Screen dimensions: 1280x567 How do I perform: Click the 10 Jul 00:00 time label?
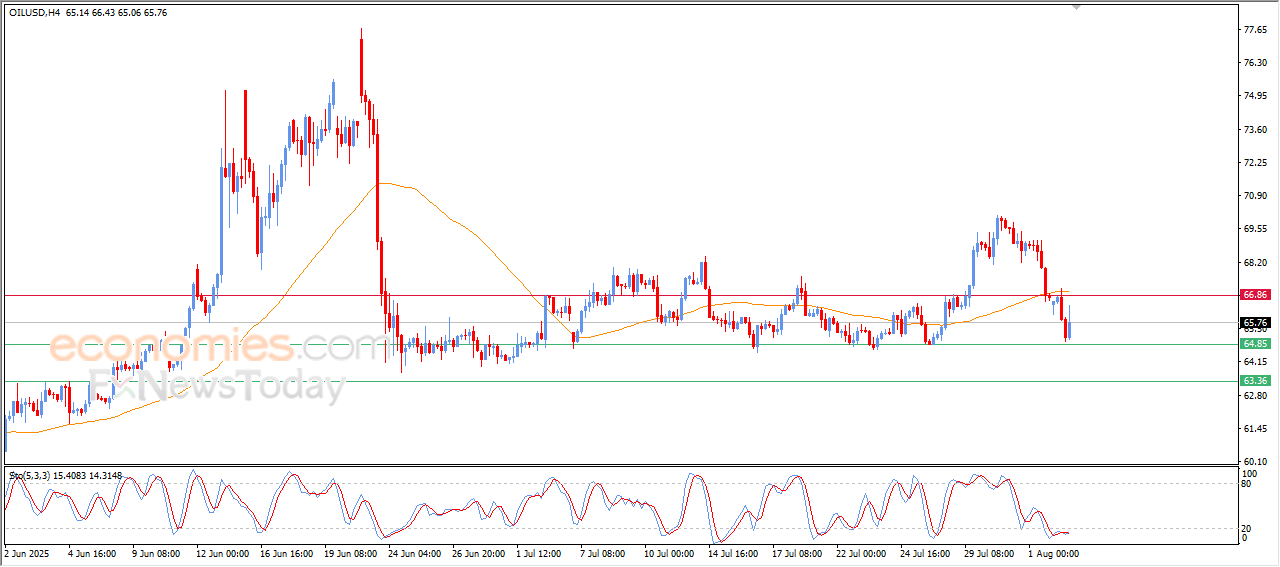(669, 553)
